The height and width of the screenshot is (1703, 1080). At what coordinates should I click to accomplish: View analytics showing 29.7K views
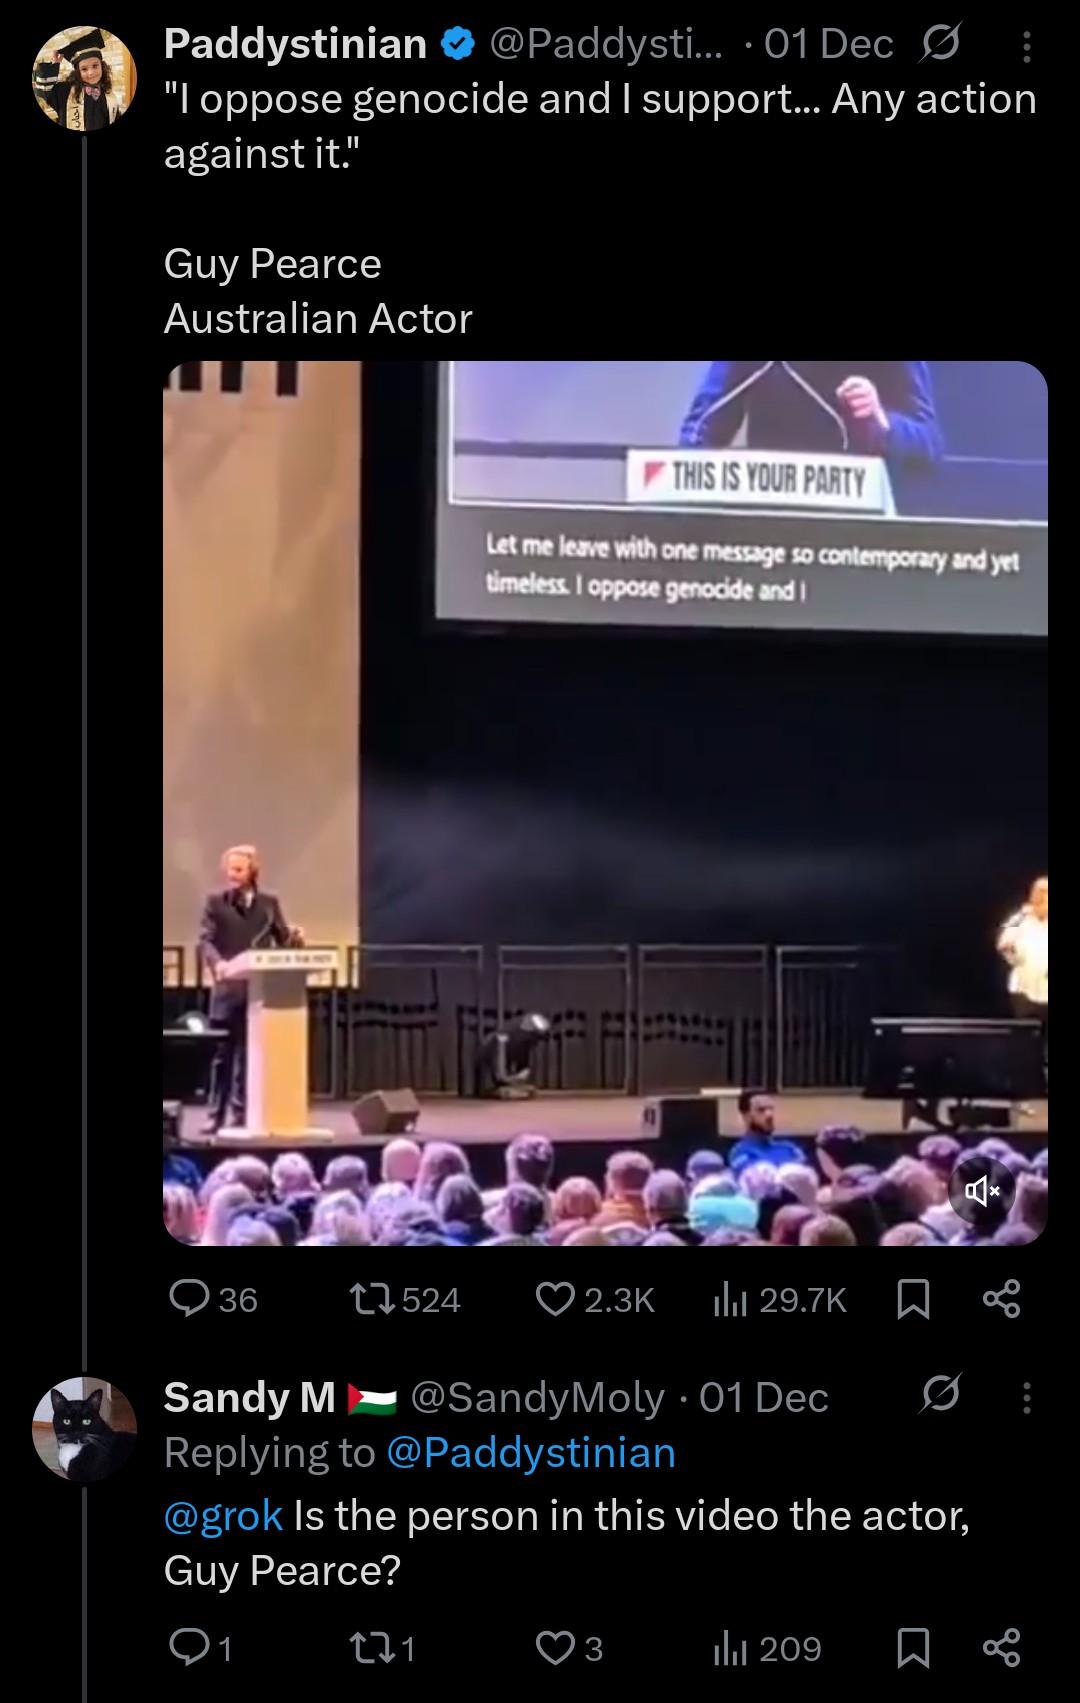(730, 1299)
